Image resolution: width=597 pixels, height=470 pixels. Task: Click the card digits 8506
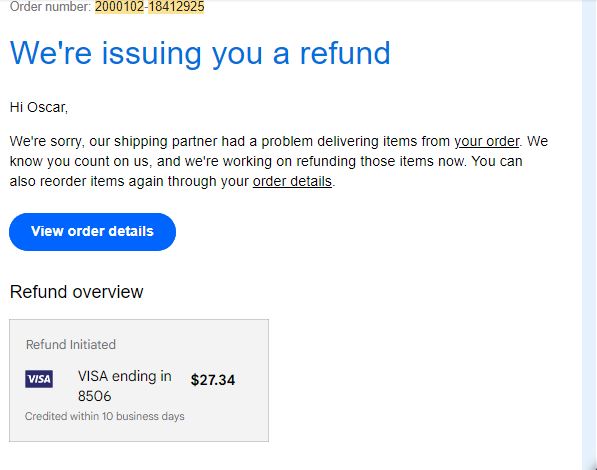click(94, 396)
